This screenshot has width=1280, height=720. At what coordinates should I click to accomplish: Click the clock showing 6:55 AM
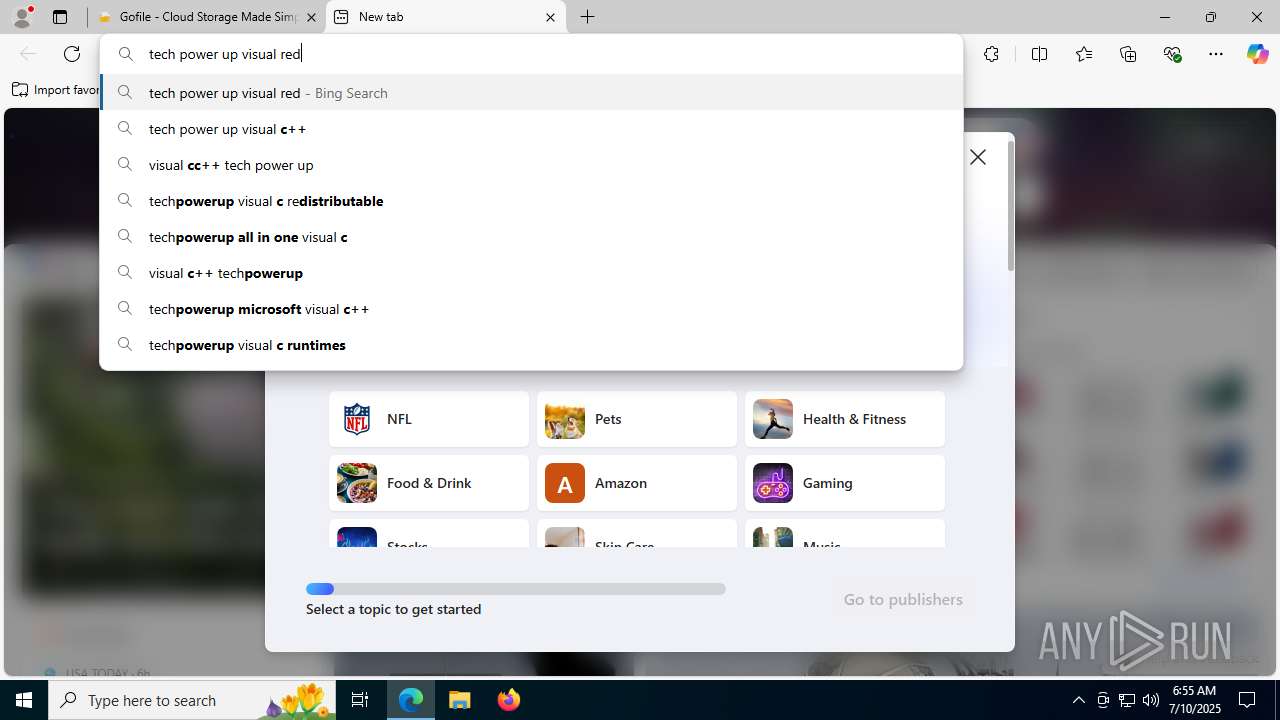coord(1195,700)
